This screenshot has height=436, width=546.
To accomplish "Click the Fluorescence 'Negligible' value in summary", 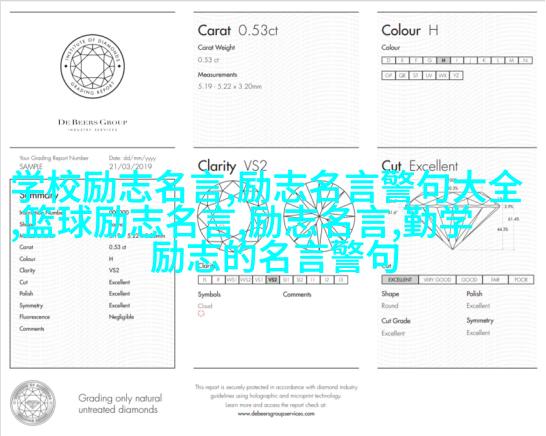I will pyautogui.click(x=121, y=317).
